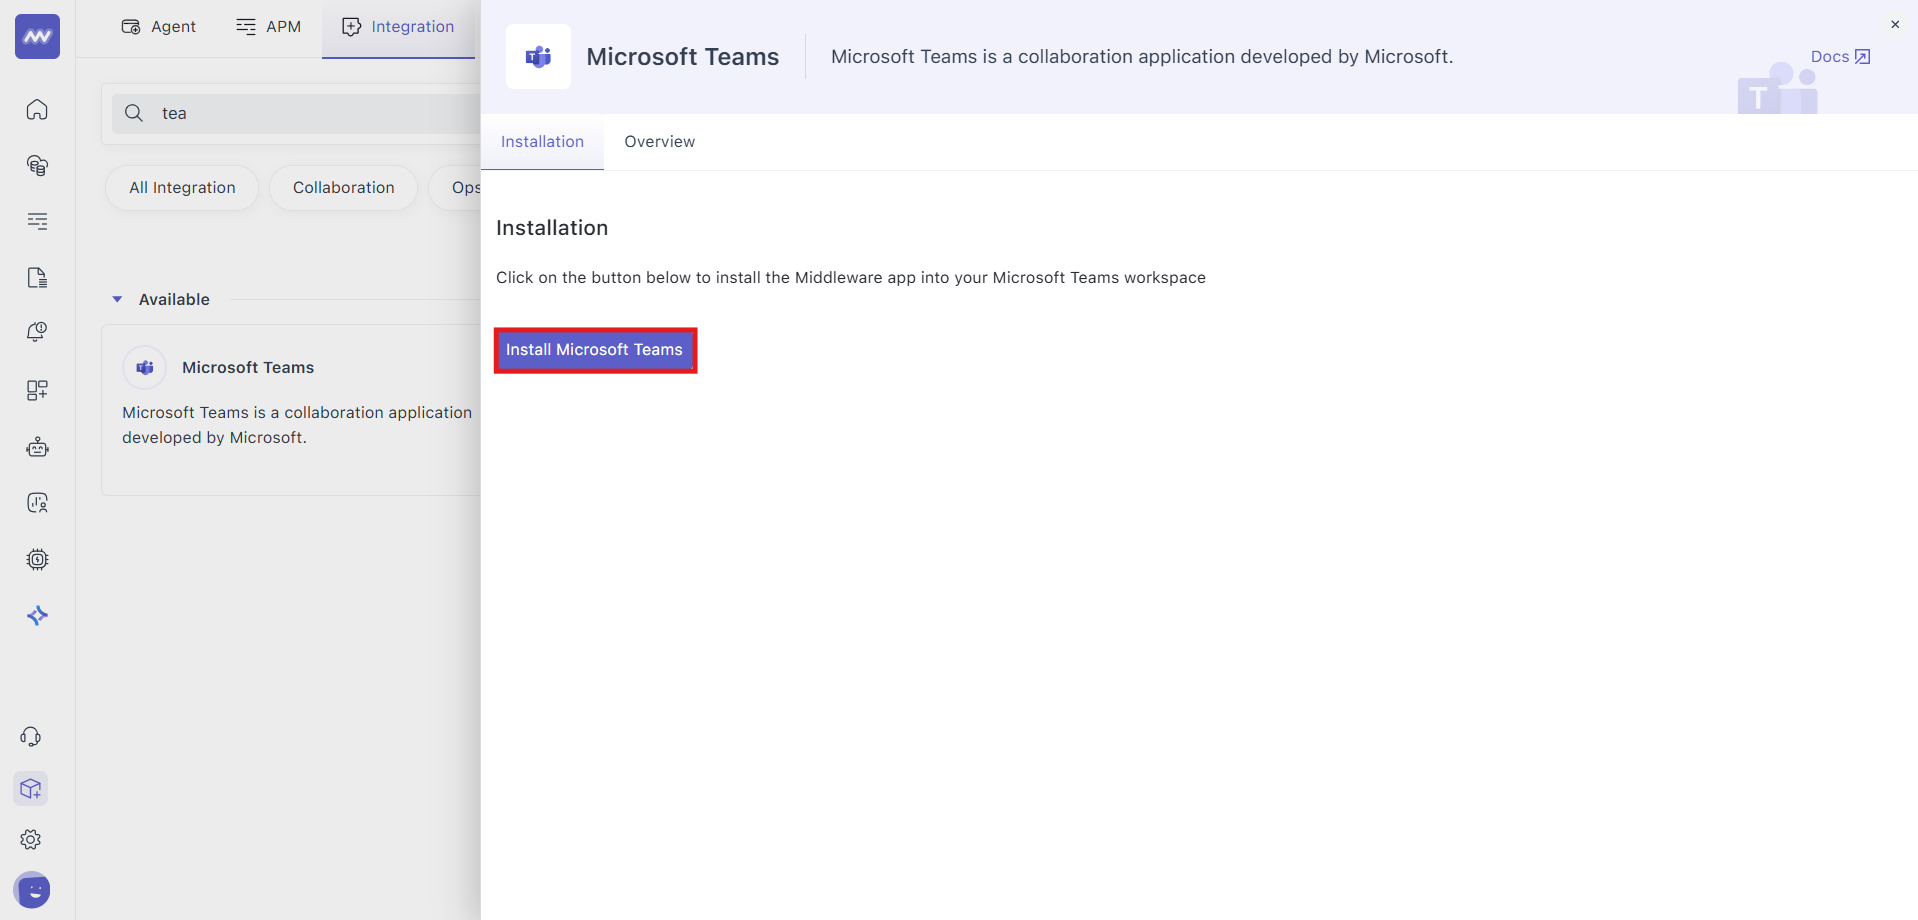Switch to the Overview tab
This screenshot has height=920, width=1918.
tap(659, 142)
